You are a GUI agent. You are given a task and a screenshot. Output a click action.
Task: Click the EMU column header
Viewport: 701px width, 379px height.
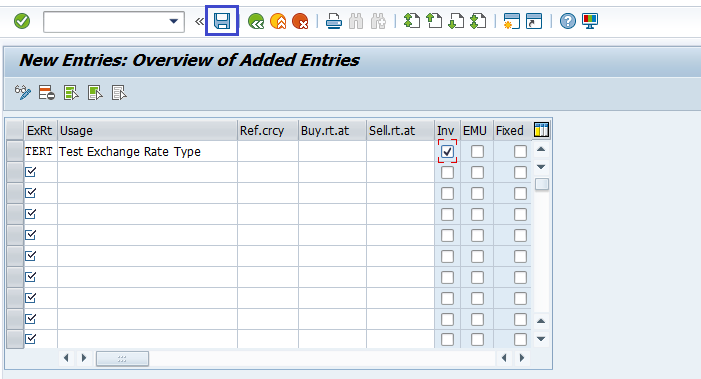tap(477, 131)
